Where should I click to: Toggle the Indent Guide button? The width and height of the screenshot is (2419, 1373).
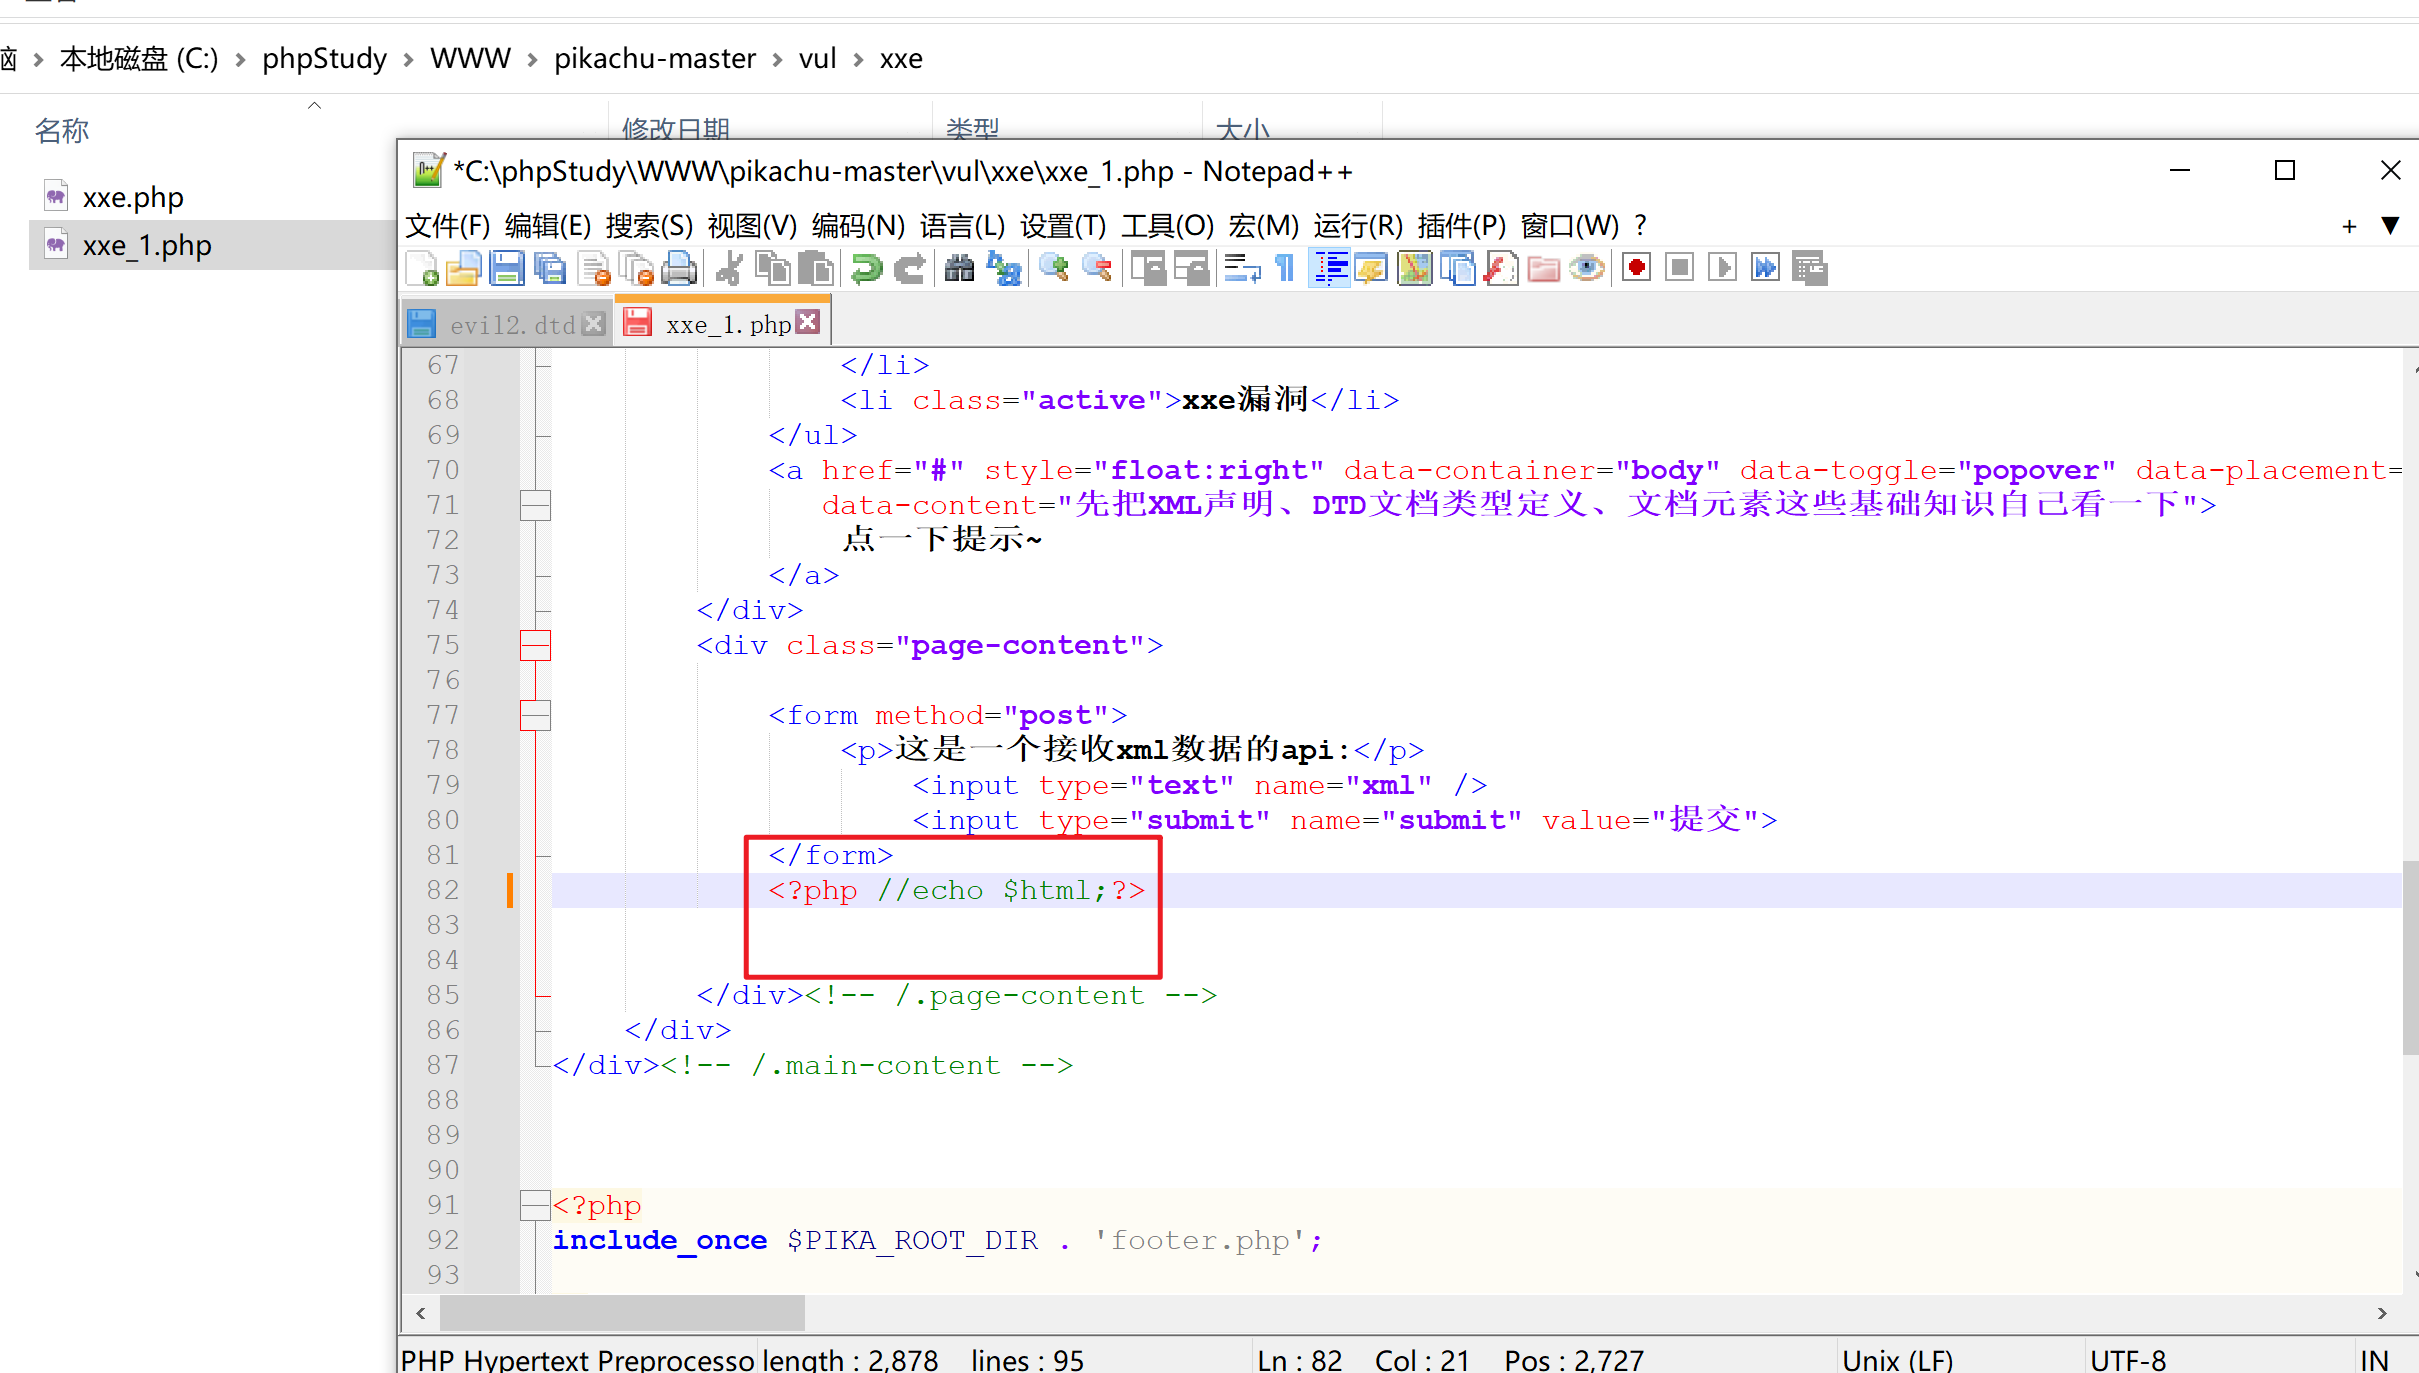pyautogui.click(x=1330, y=268)
